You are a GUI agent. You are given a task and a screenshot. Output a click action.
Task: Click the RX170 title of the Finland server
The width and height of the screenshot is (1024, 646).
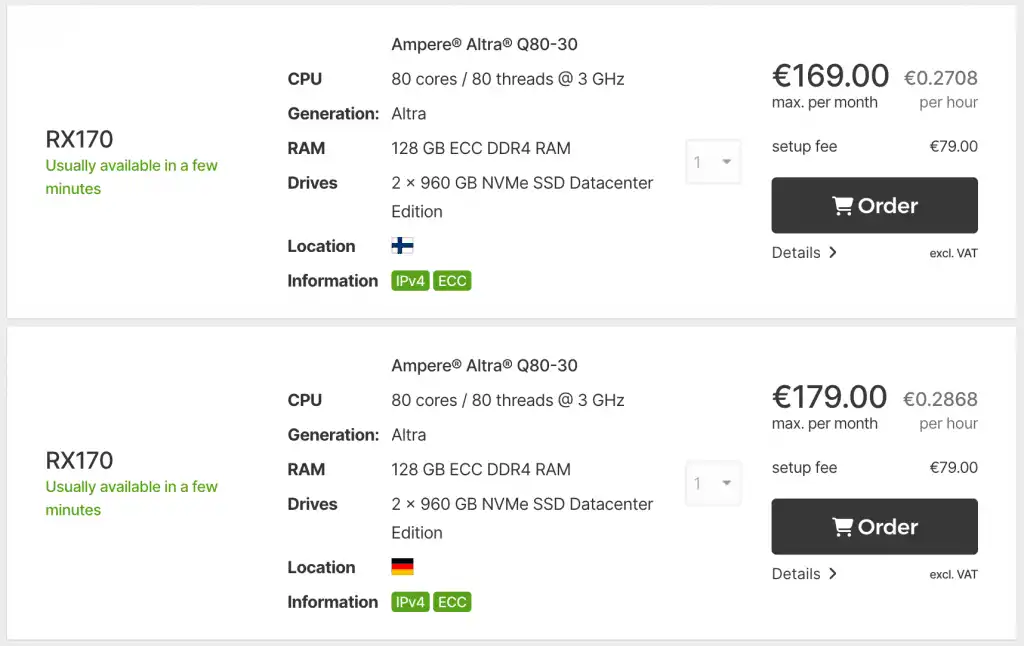point(80,139)
